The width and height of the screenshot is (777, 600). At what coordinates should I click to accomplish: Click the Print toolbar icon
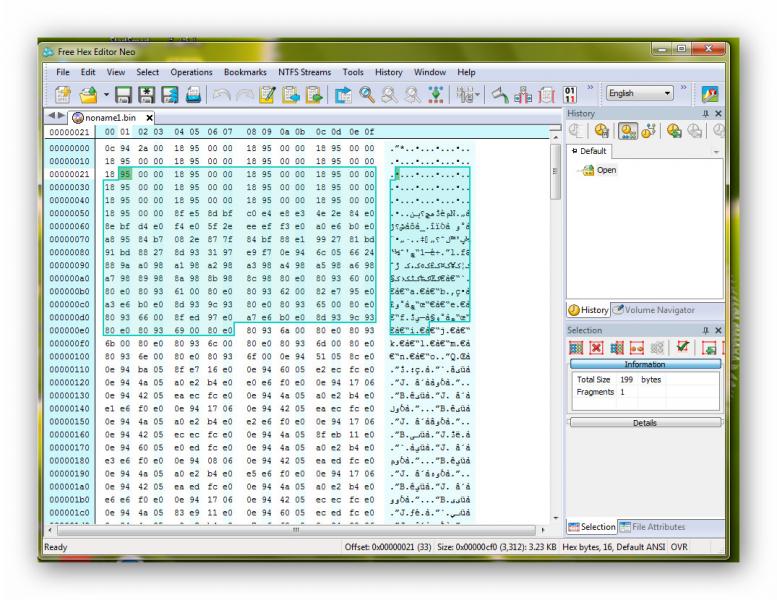click(193, 94)
